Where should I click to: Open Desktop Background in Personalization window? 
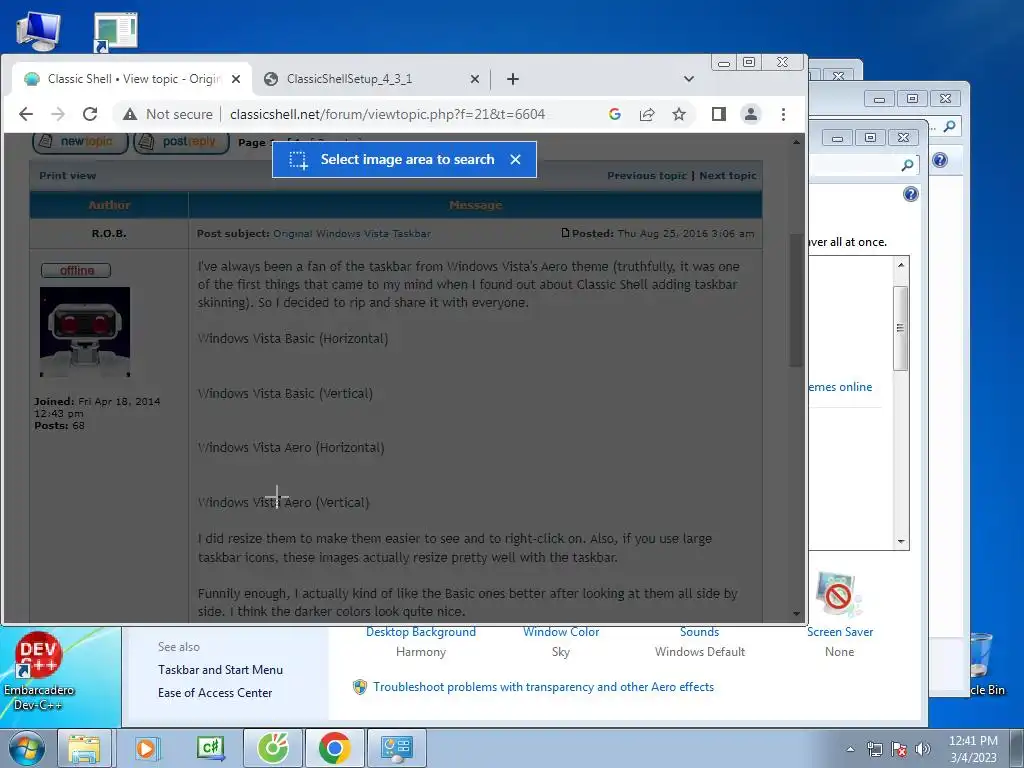point(421,632)
